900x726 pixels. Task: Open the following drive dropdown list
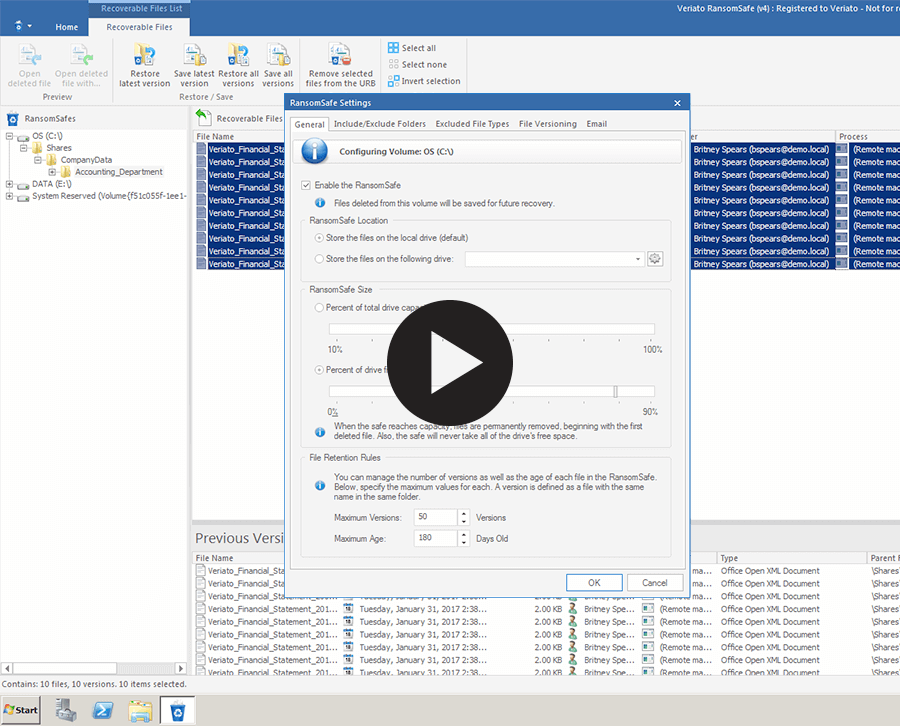pyautogui.click(x=638, y=259)
